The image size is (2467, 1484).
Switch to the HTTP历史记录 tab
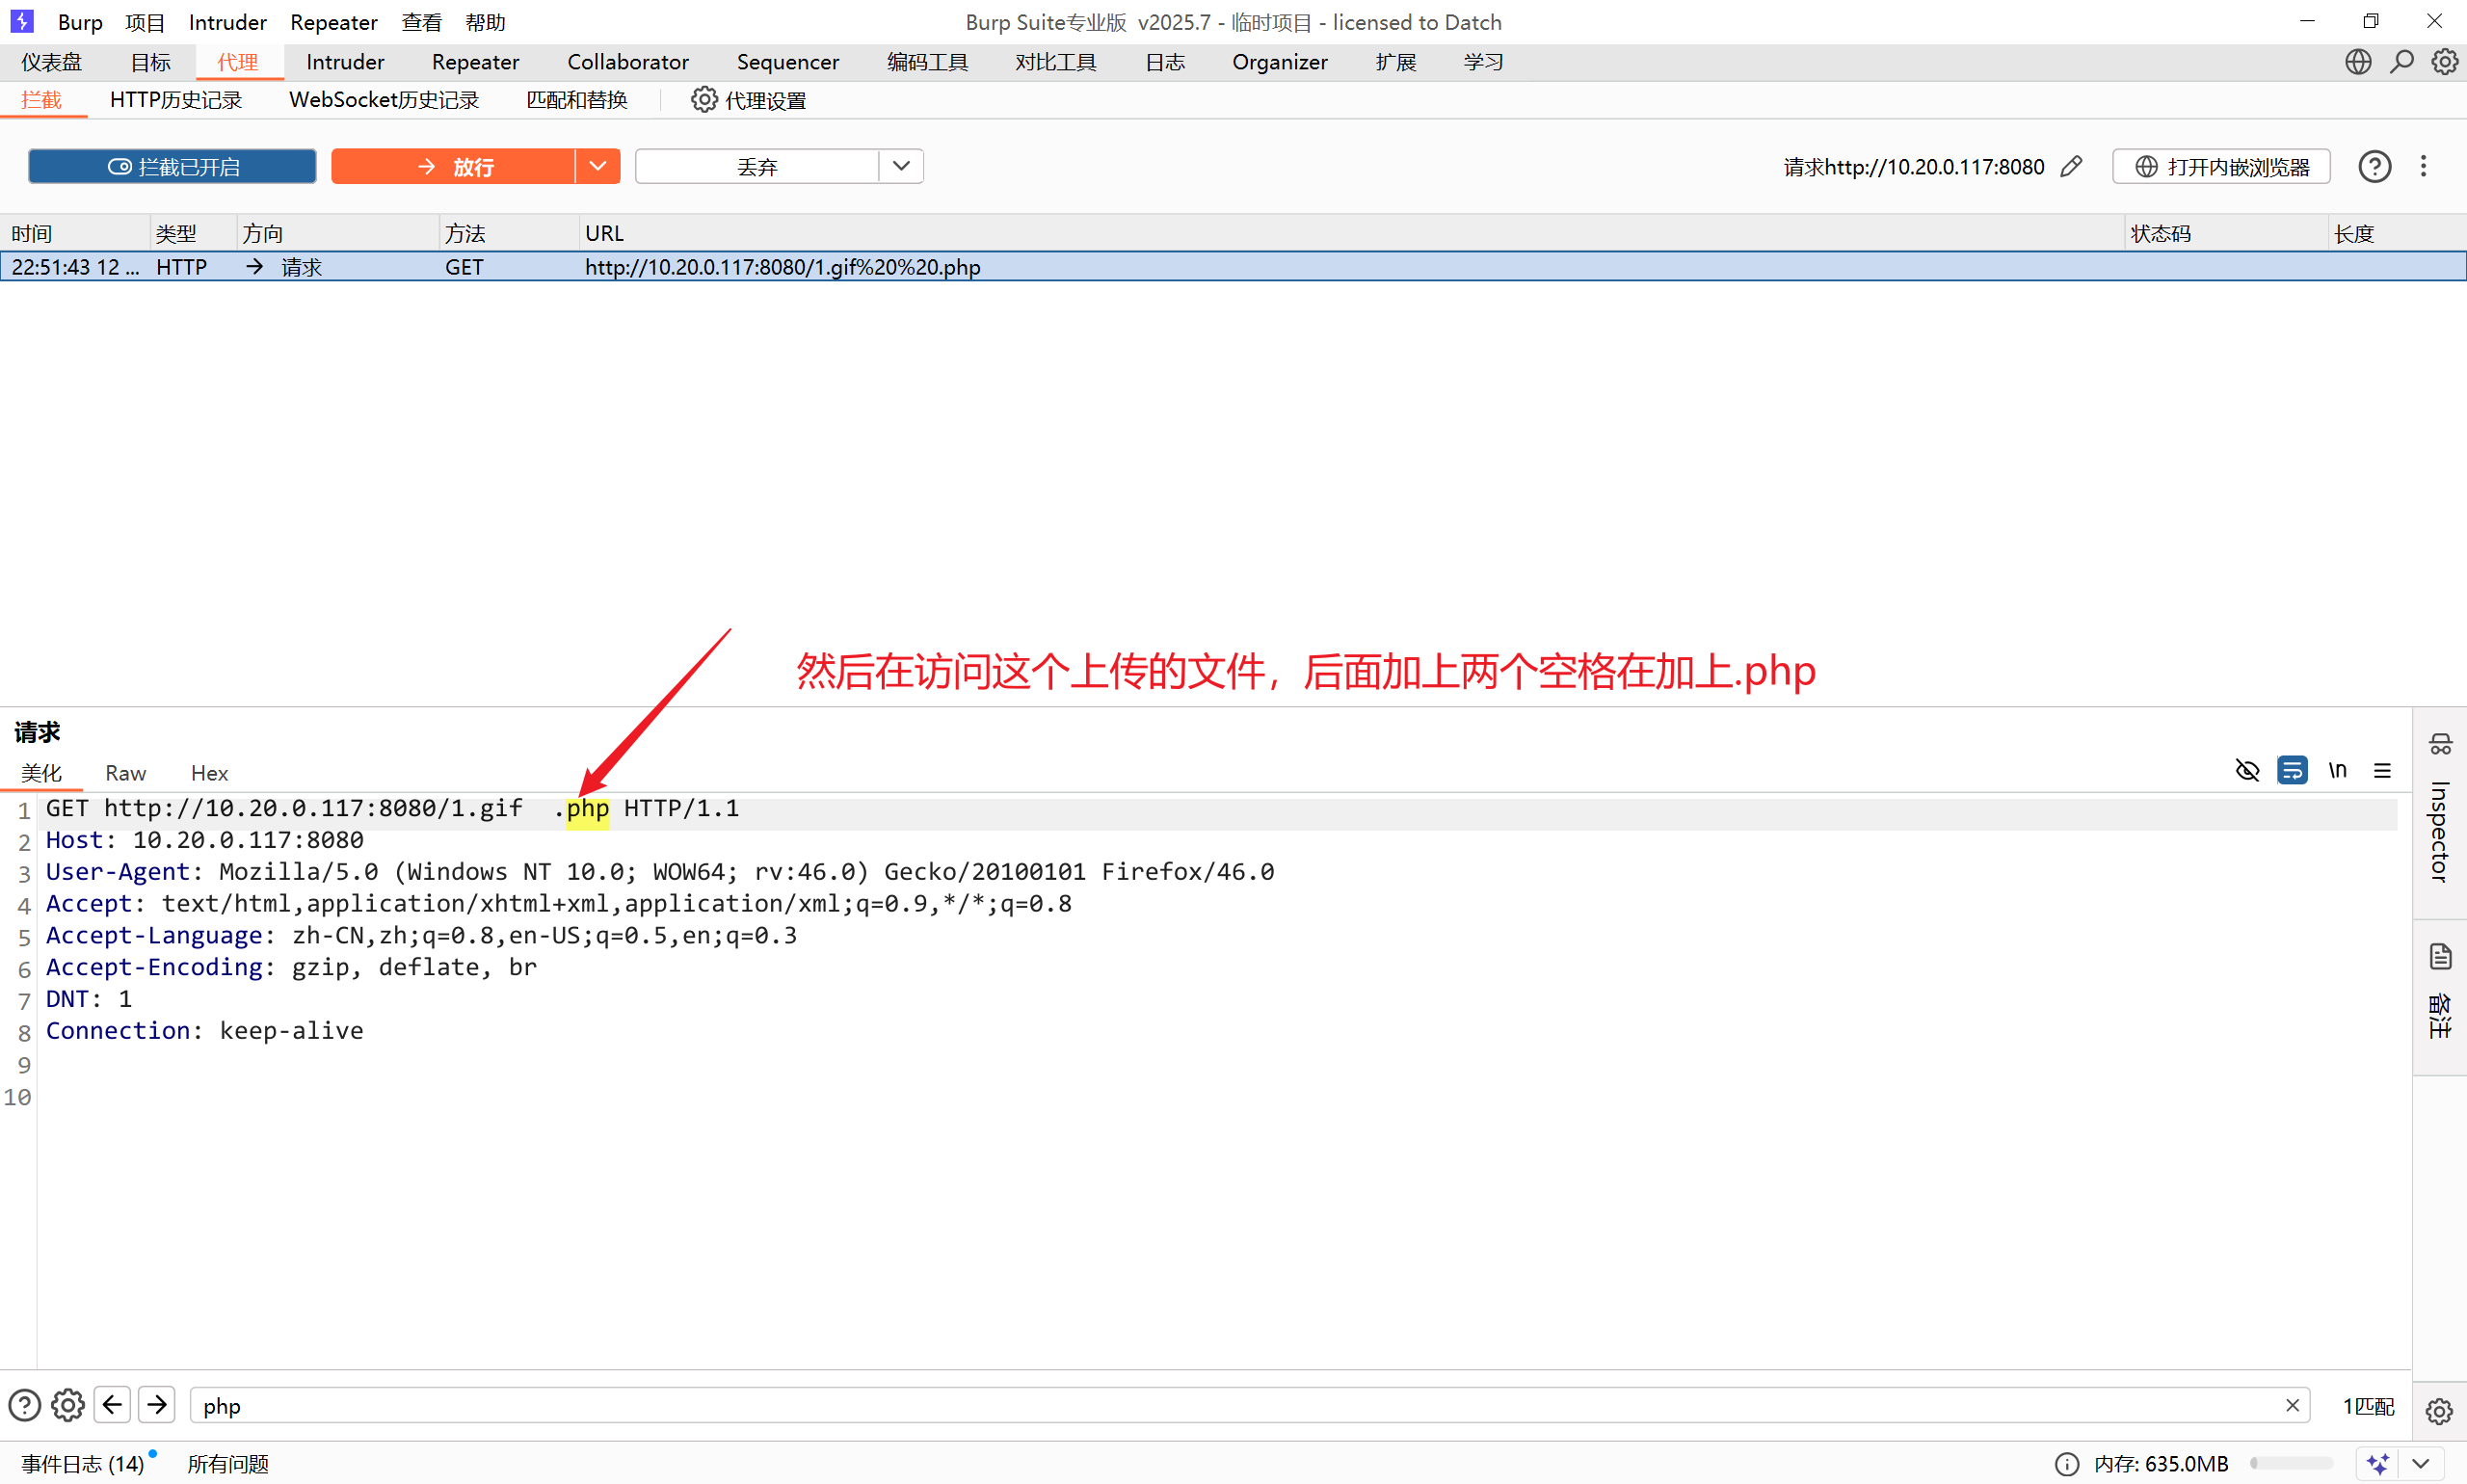click(176, 100)
